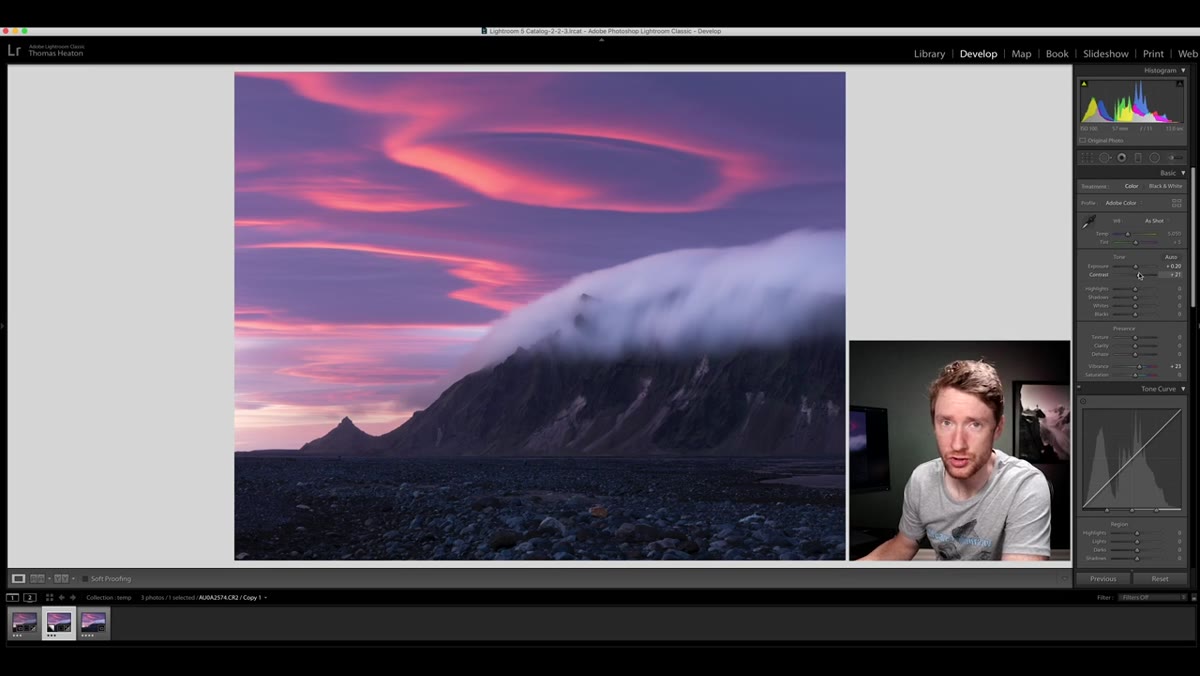Open Before/After view options dropdown arrow
1200x676 pixels.
tap(74, 579)
